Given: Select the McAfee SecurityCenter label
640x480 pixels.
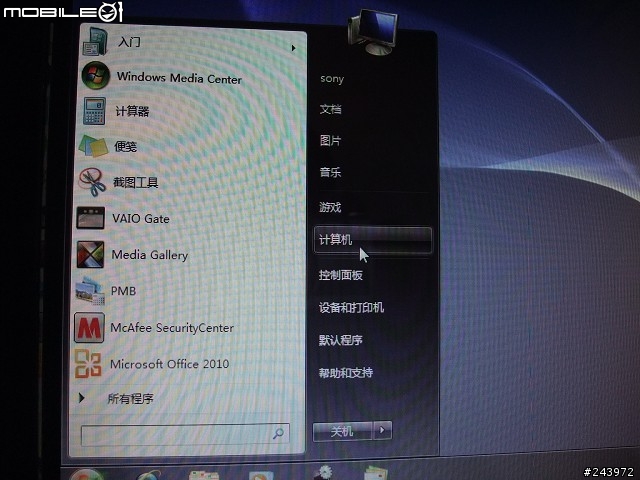Looking at the screenshot, I should (172, 328).
